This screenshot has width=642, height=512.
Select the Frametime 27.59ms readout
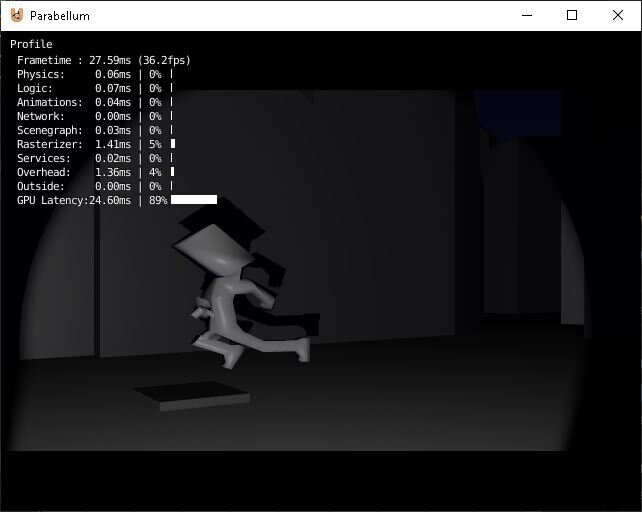(x=104, y=60)
